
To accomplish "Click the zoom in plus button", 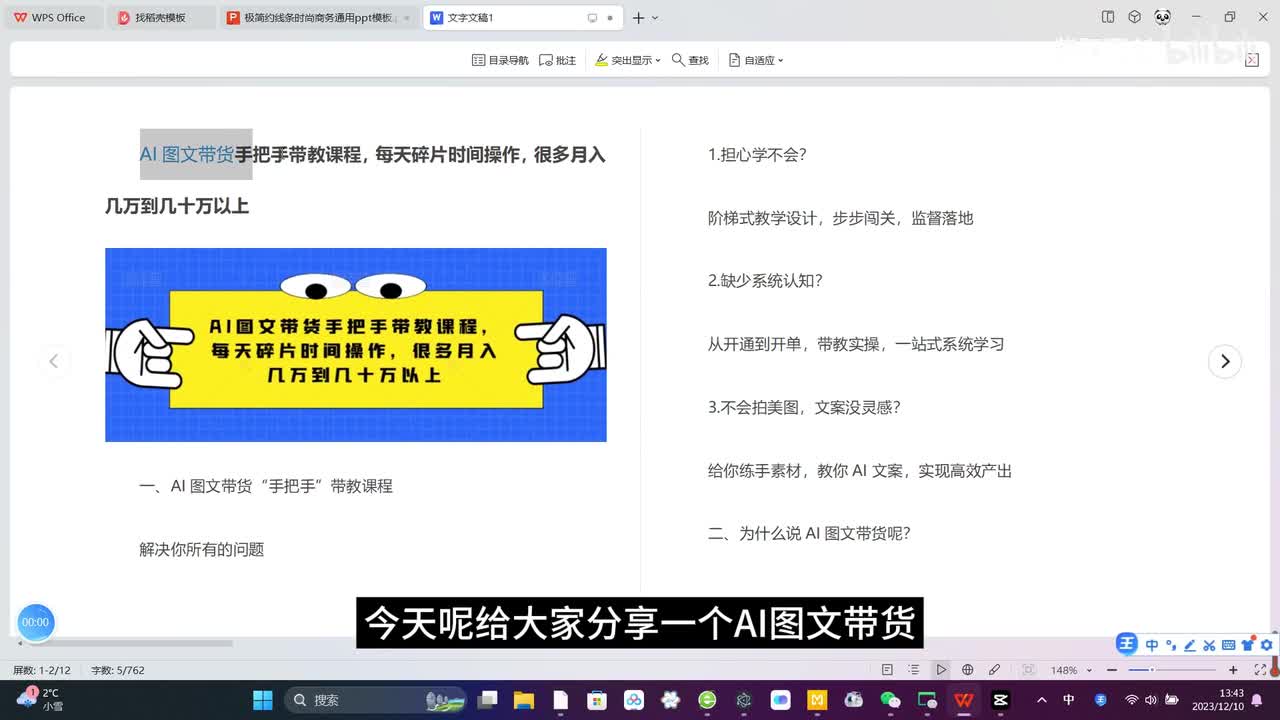I will [x=1233, y=670].
